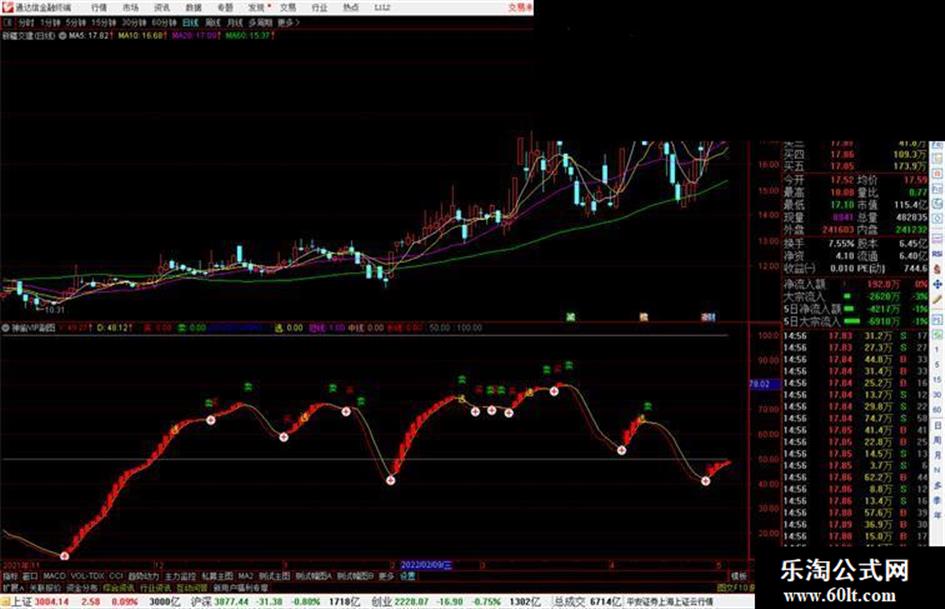This screenshot has height=609, width=945.
Task: Open the 市场 menu
Action: (x=130, y=8)
